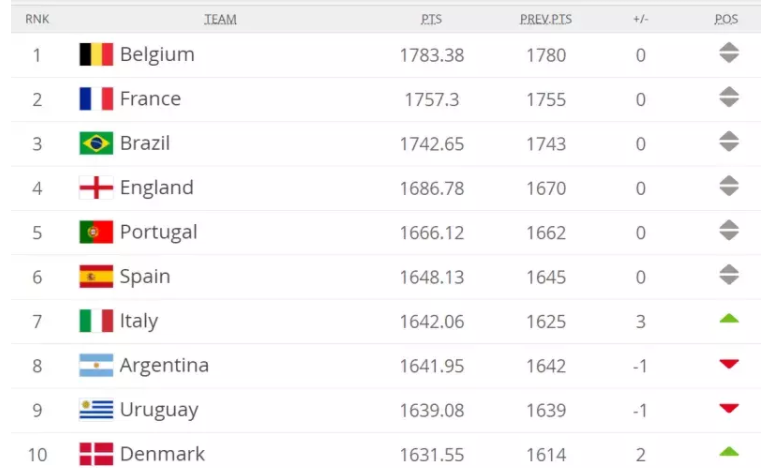Click the Uruguay flag icon
The image size is (762, 468).
pyautogui.click(x=96, y=409)
